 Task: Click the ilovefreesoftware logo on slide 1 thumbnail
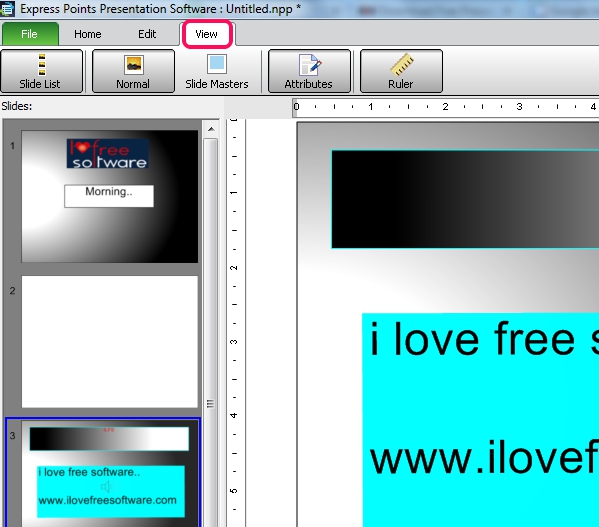pos(107,154)
